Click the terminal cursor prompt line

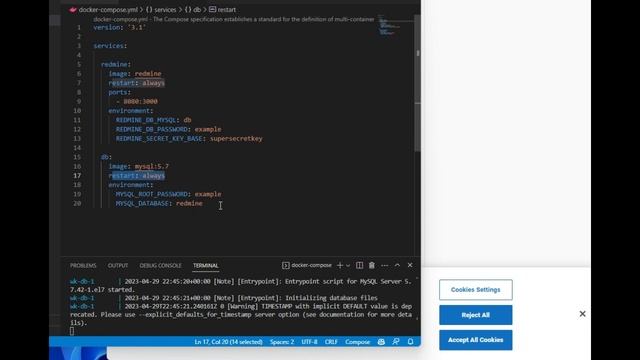72,331
